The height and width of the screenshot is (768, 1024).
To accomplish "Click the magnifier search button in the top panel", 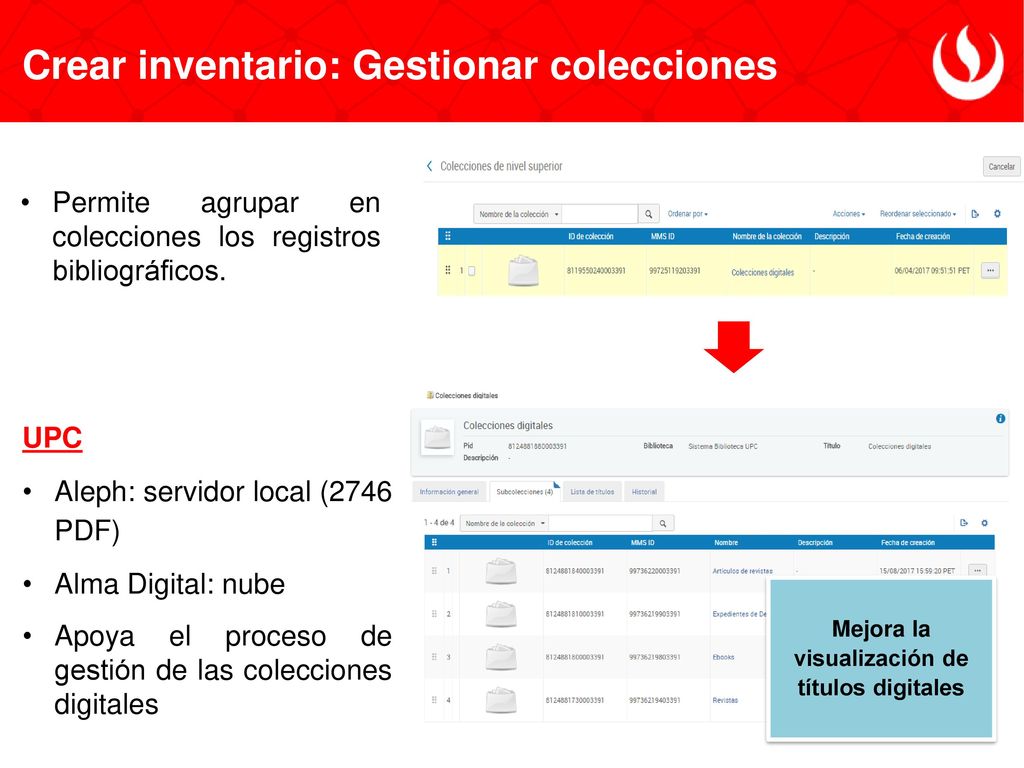I will [x=648, y=214].
